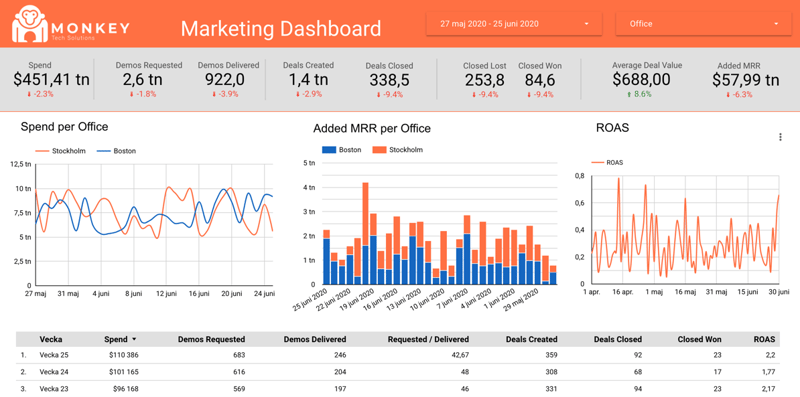Click the Vecka 24 row label
The image size is (800, 397).
[x=54, y=371]
